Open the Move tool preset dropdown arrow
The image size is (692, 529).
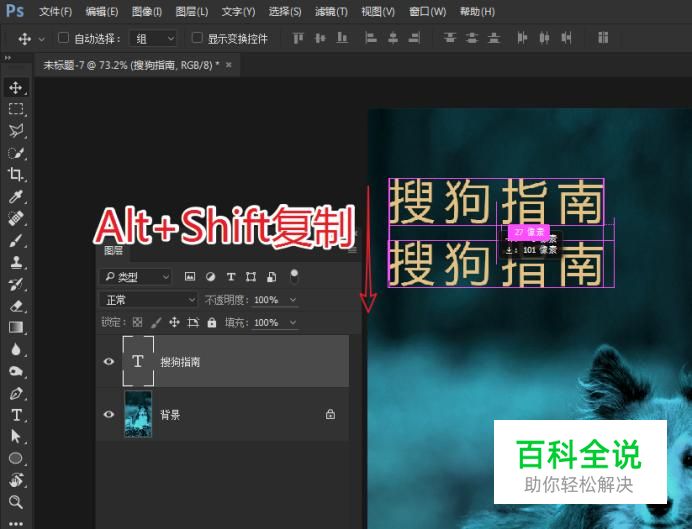click(x=41, y=39)
